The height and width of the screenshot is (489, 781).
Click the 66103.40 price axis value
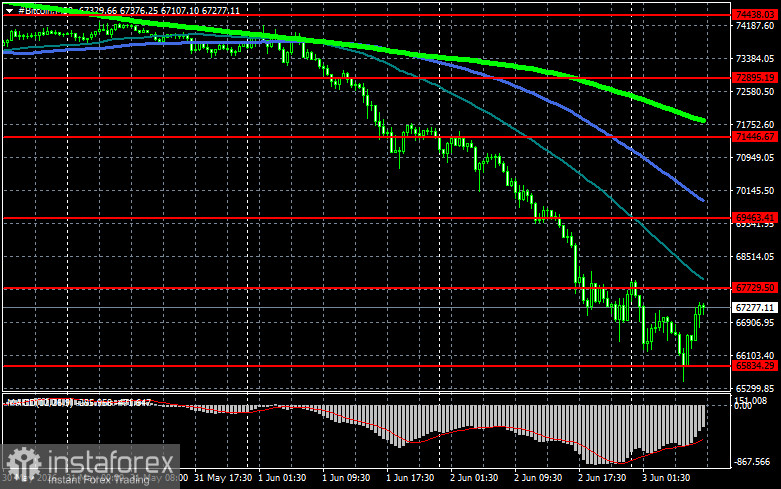pos(755,356)
